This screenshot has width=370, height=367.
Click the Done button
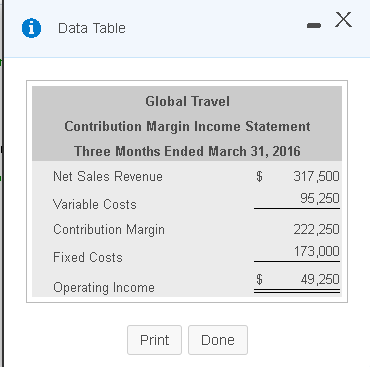point(218,340)
